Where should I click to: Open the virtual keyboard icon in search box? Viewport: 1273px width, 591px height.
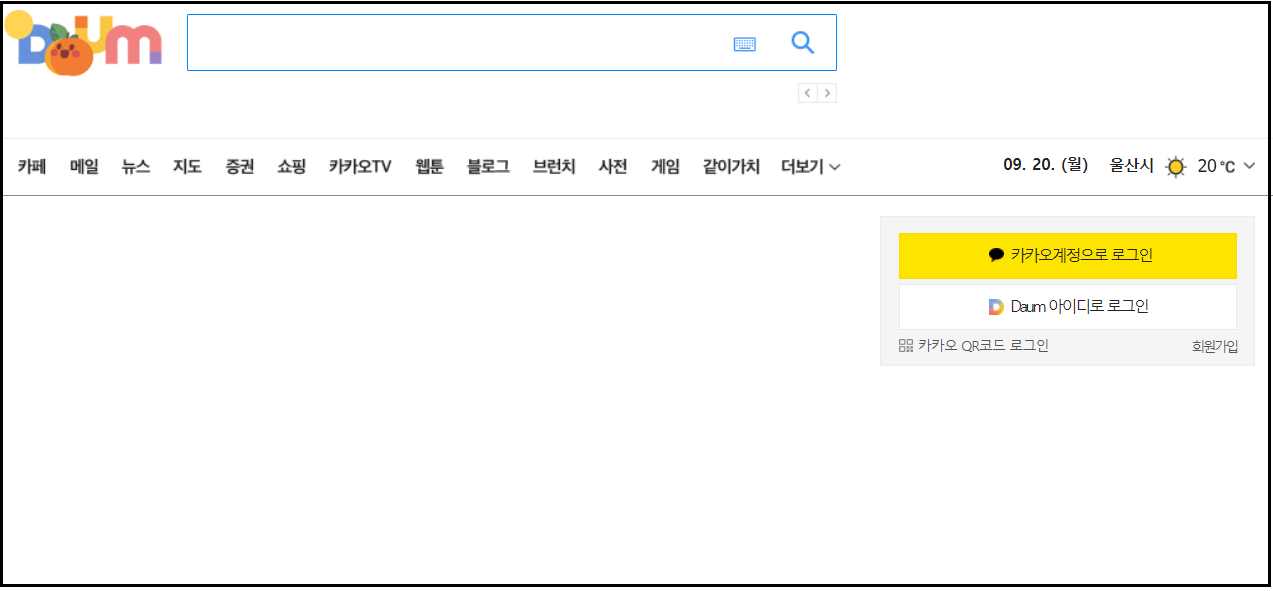pos(745,44)
